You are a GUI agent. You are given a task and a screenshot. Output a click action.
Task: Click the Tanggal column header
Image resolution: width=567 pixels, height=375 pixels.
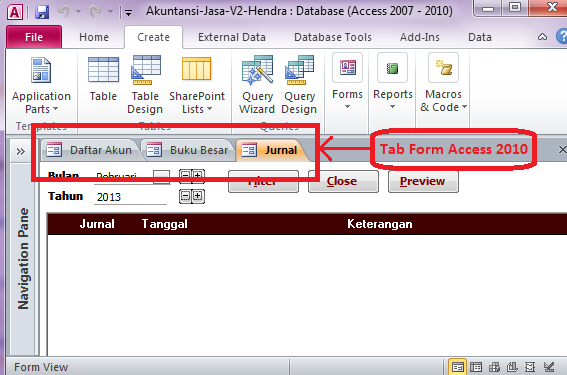(x=165, y=224)
